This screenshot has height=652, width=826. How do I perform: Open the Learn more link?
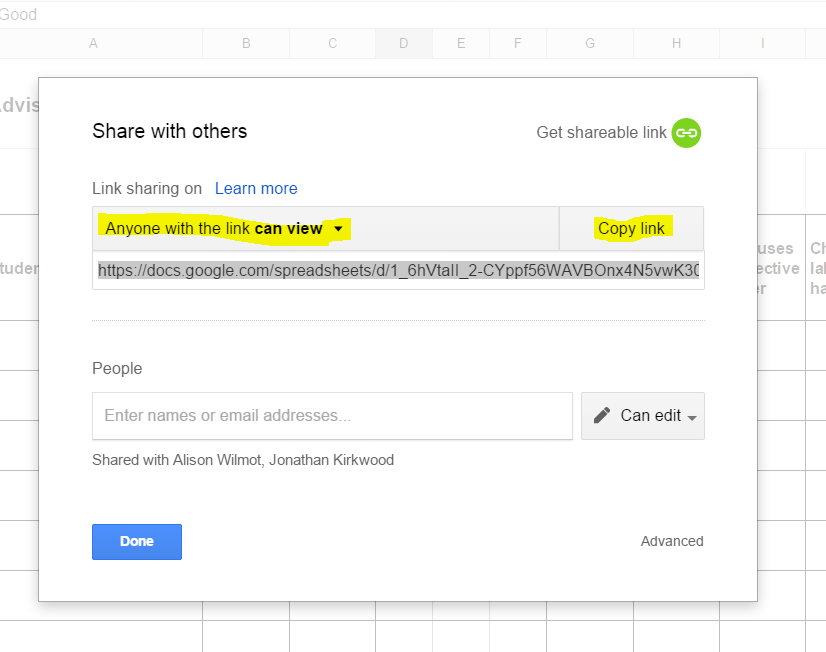point(256,188)
